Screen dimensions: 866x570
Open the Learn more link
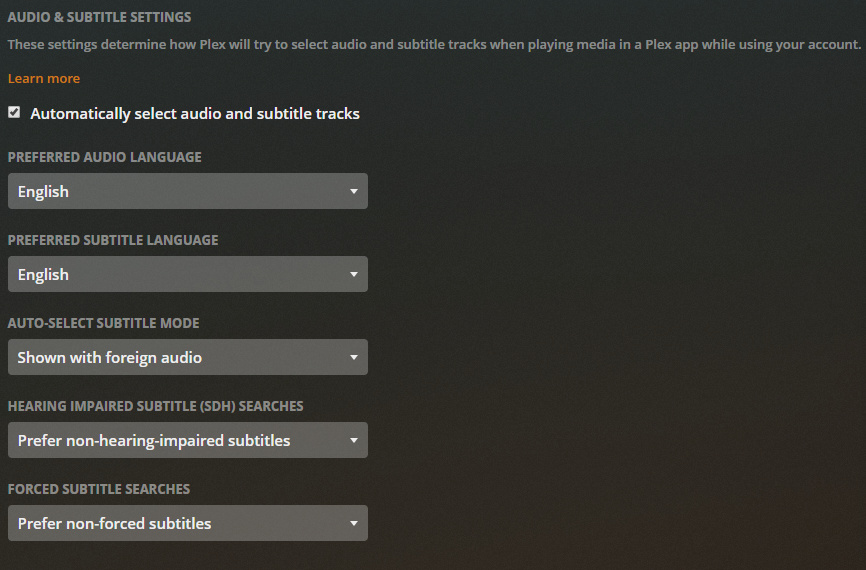tap(44, 78)
